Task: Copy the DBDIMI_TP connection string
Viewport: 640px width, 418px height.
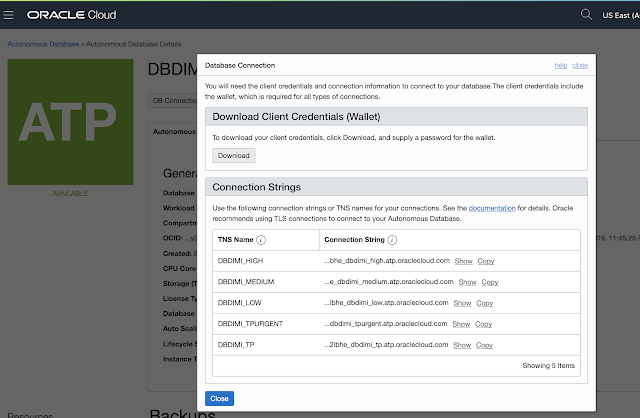Action: point(484,345)
